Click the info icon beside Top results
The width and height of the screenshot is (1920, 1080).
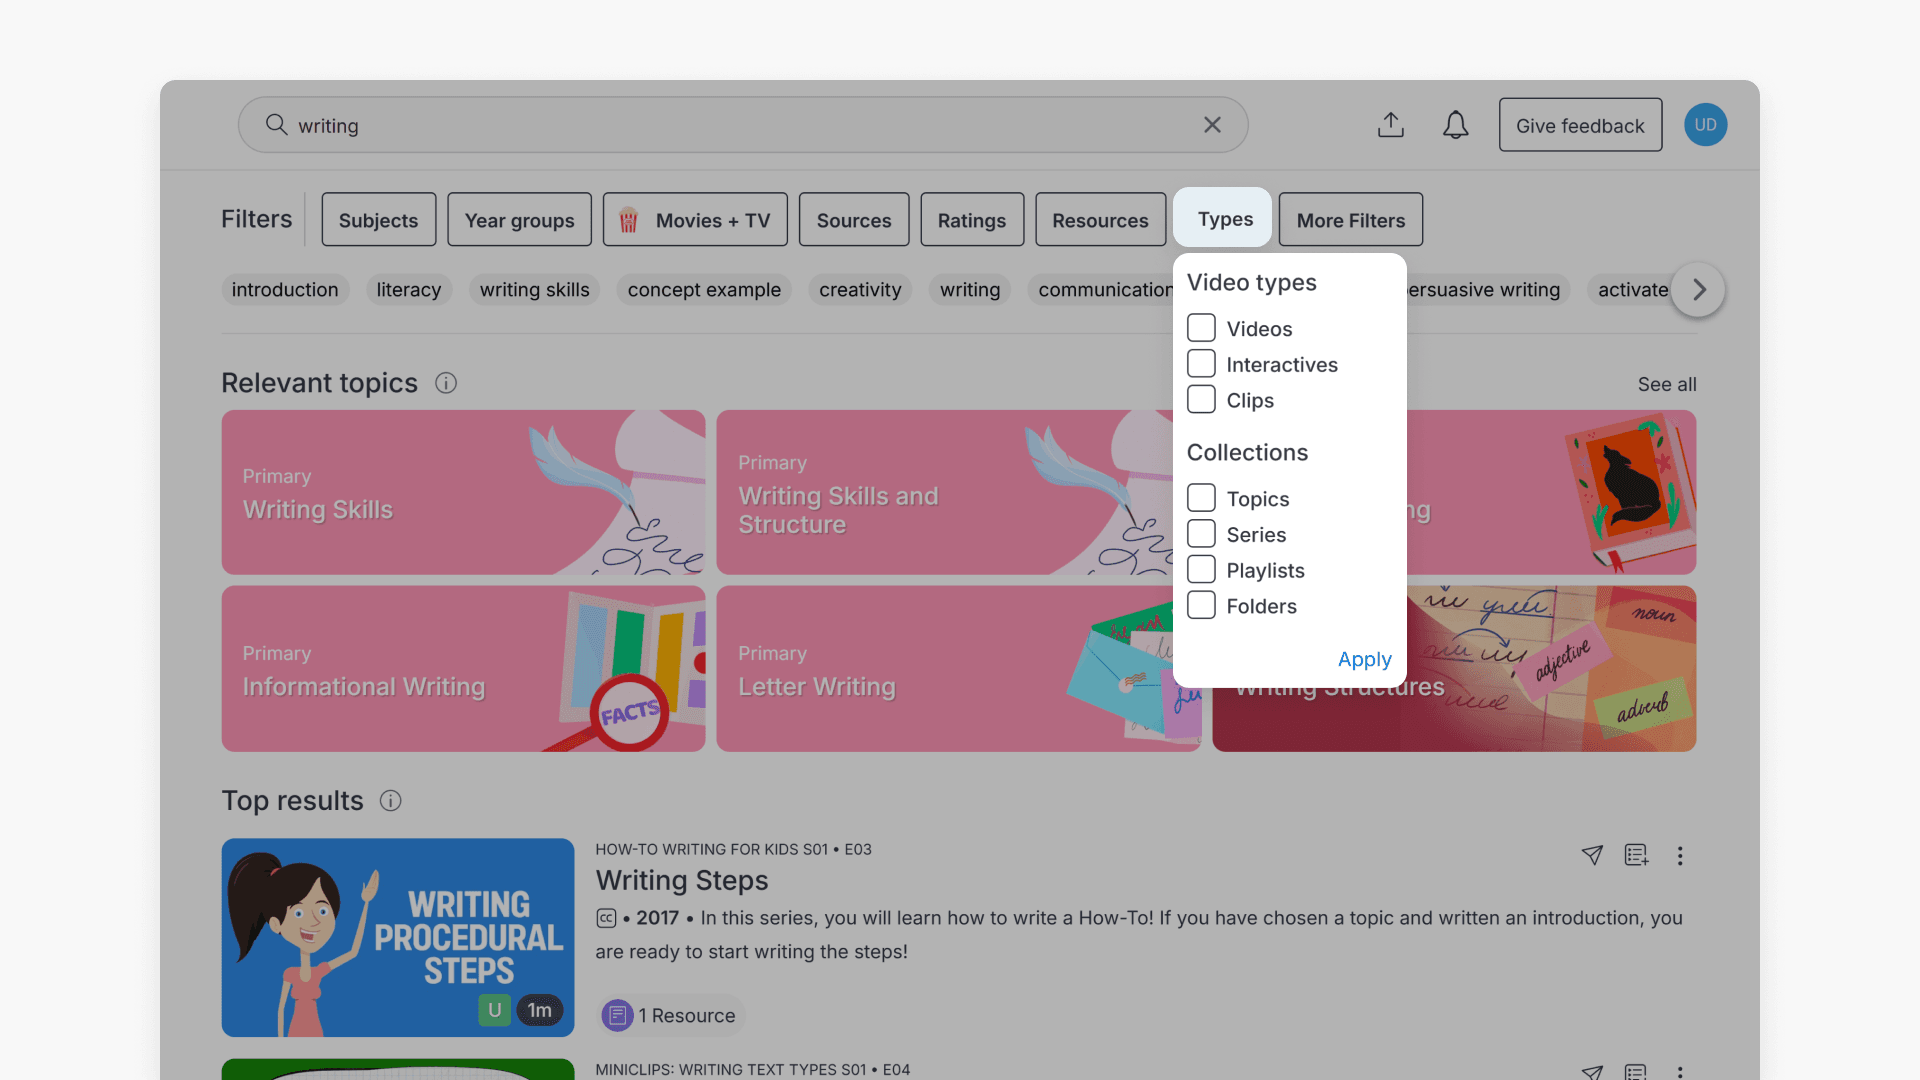pyautogui.click(x=391, y=801)
